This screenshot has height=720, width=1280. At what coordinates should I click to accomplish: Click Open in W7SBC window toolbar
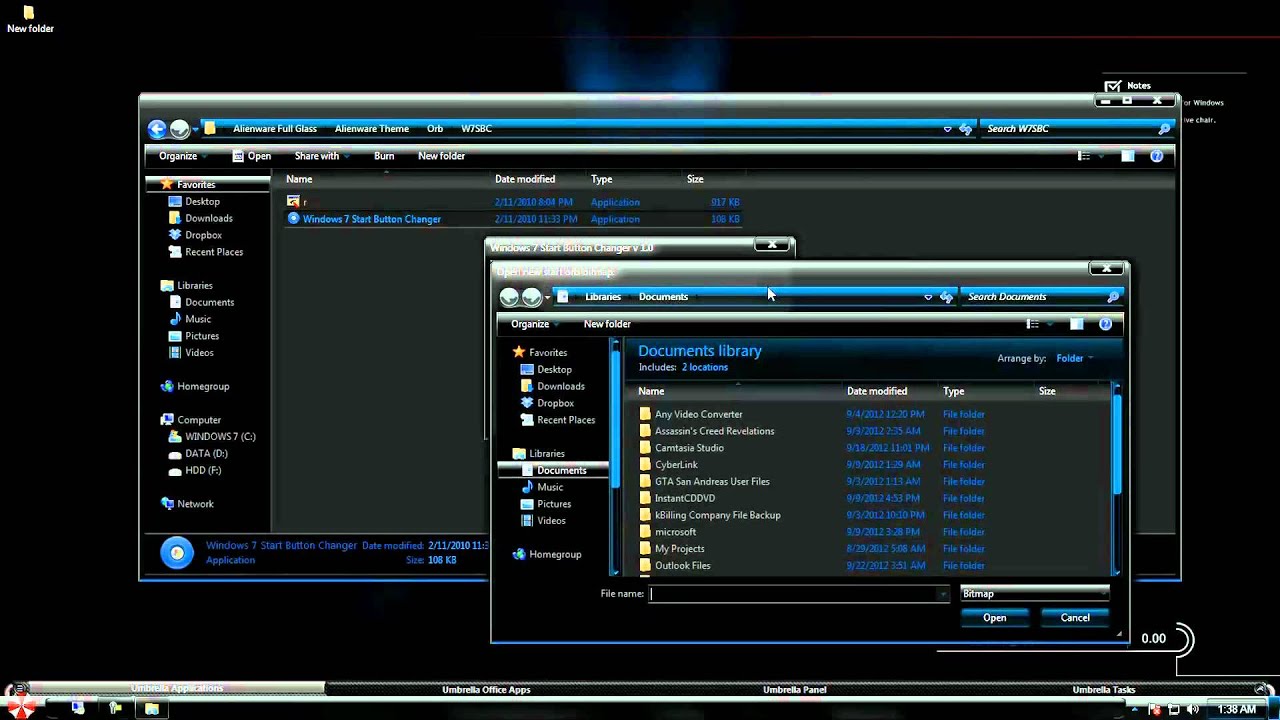coord(252,156)
